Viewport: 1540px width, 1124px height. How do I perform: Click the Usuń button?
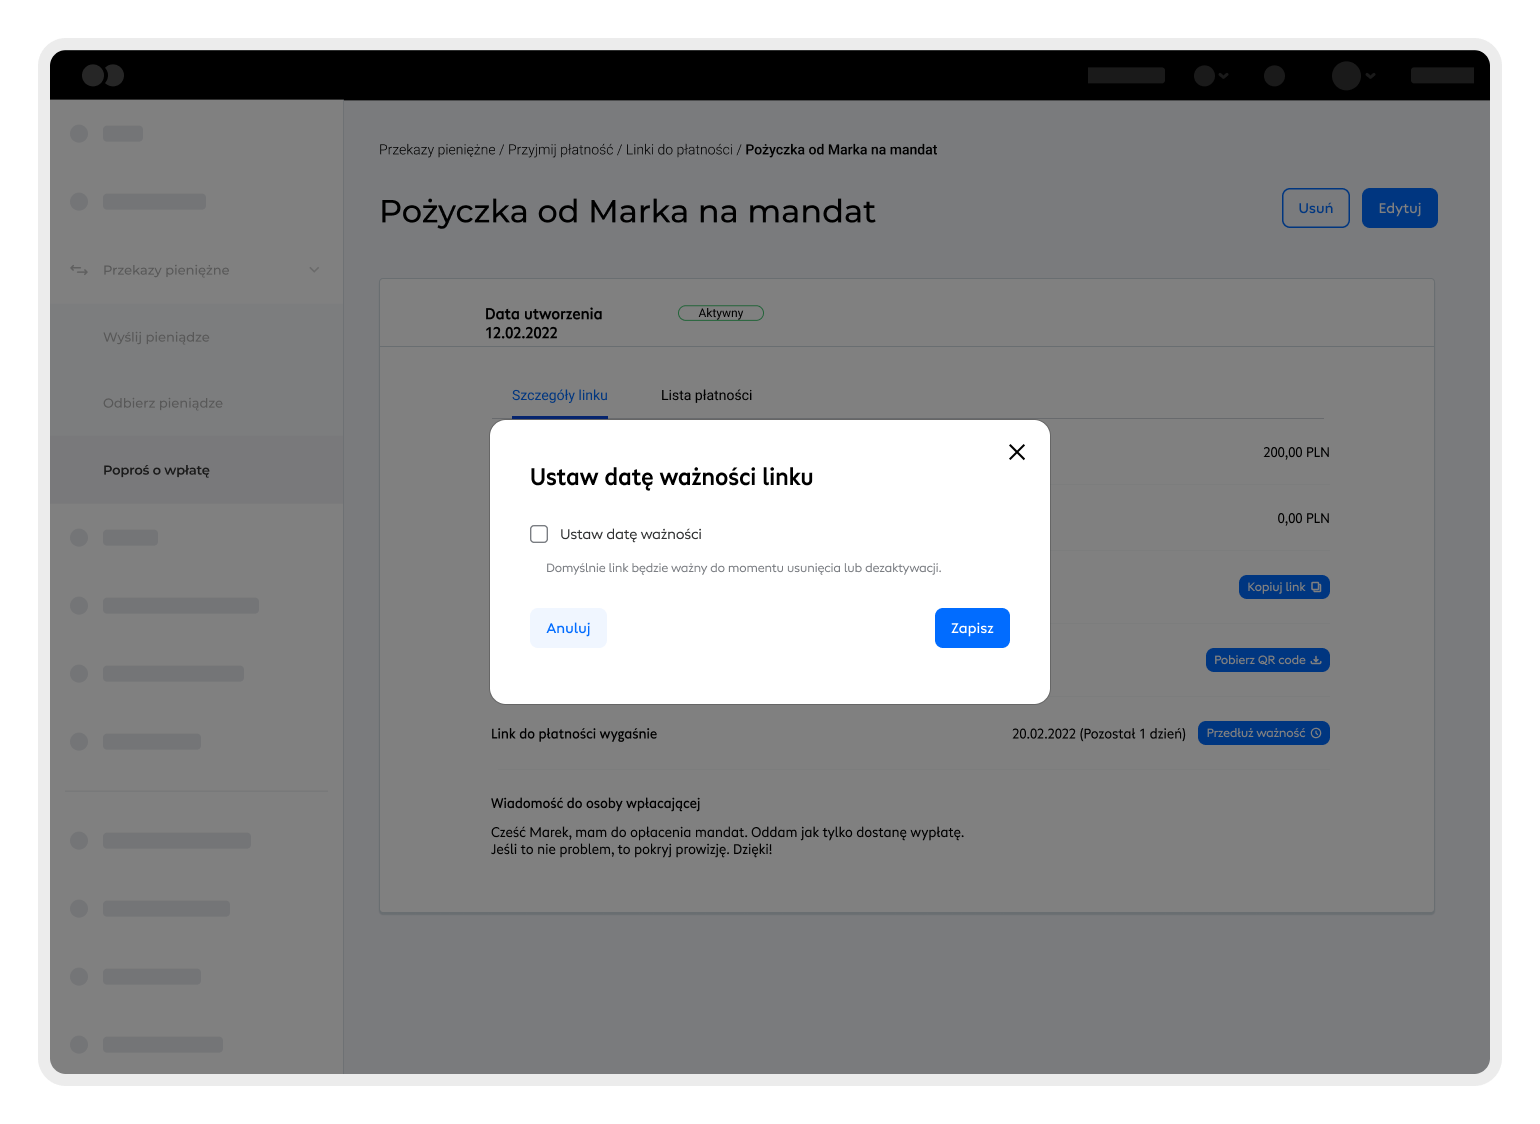pyautogui.click(x=1315, y=208)
